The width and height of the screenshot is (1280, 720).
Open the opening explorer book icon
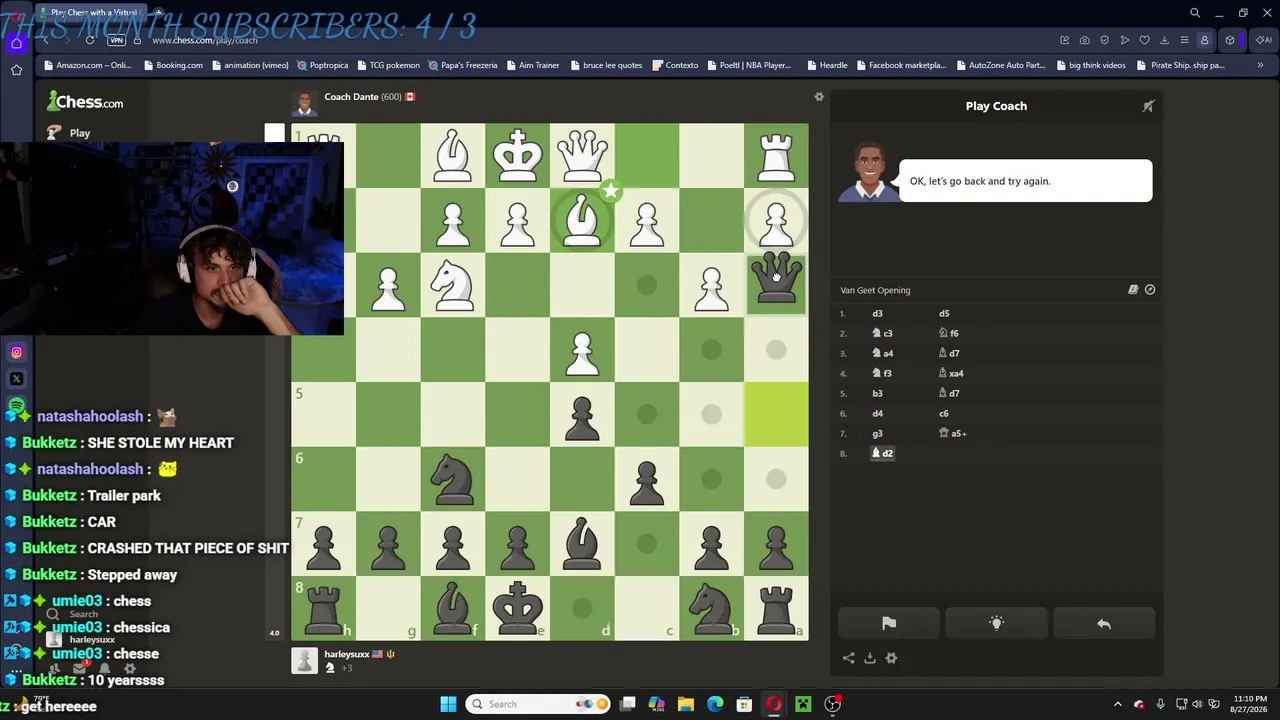1133,290
